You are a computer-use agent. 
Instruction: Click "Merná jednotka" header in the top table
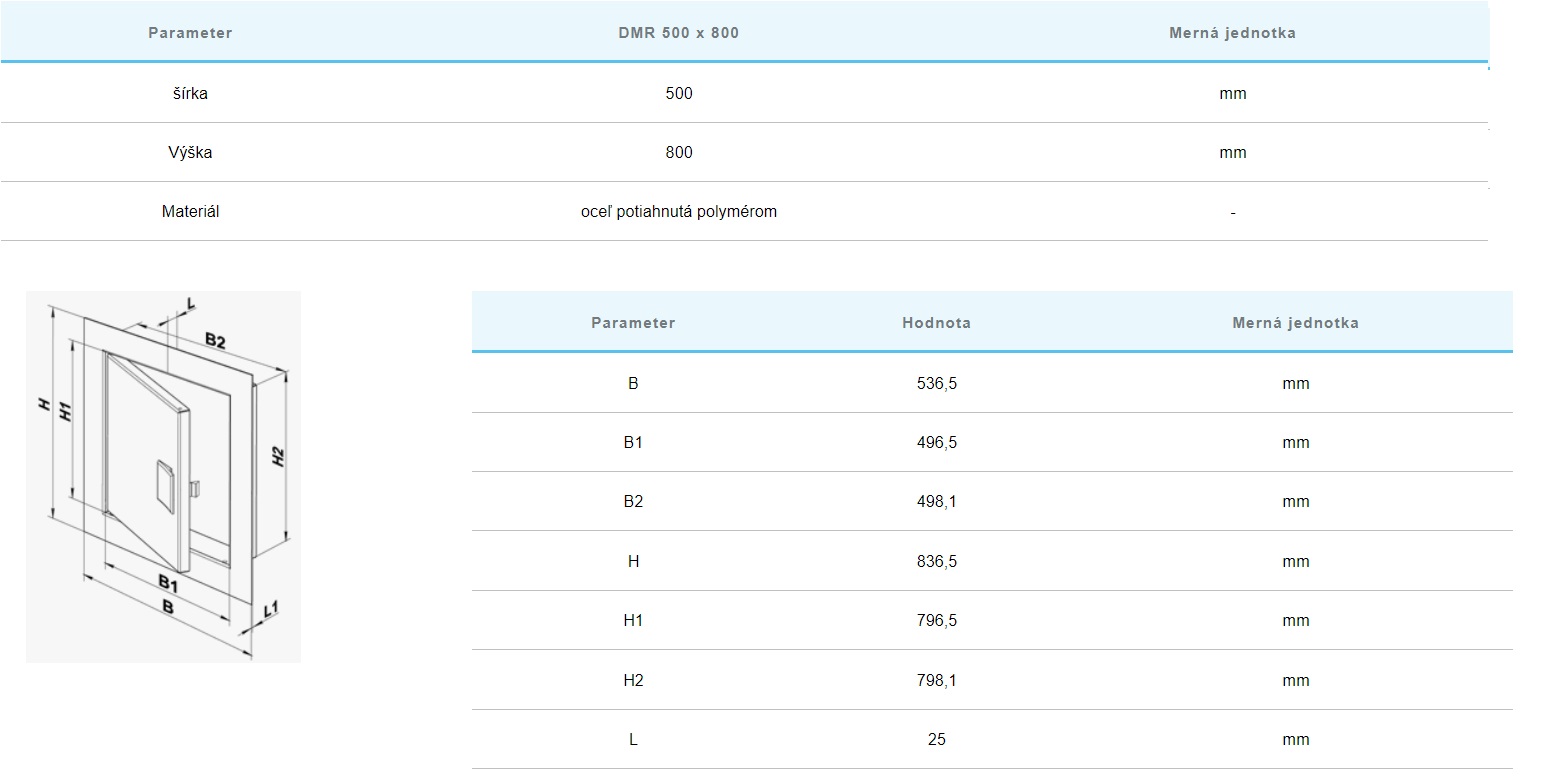(1232, 33)
